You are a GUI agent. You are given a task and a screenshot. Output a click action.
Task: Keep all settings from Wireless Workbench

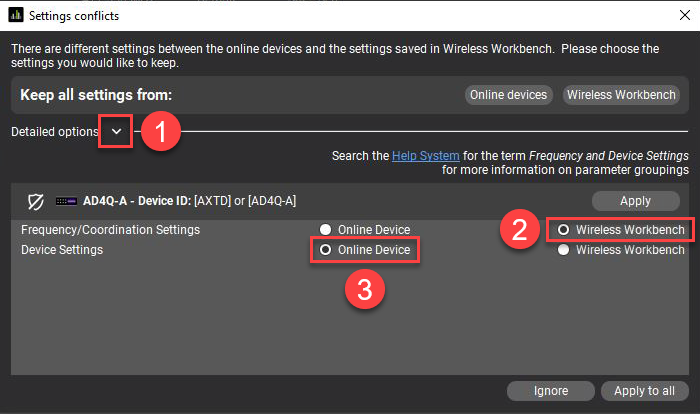[622, 95]
